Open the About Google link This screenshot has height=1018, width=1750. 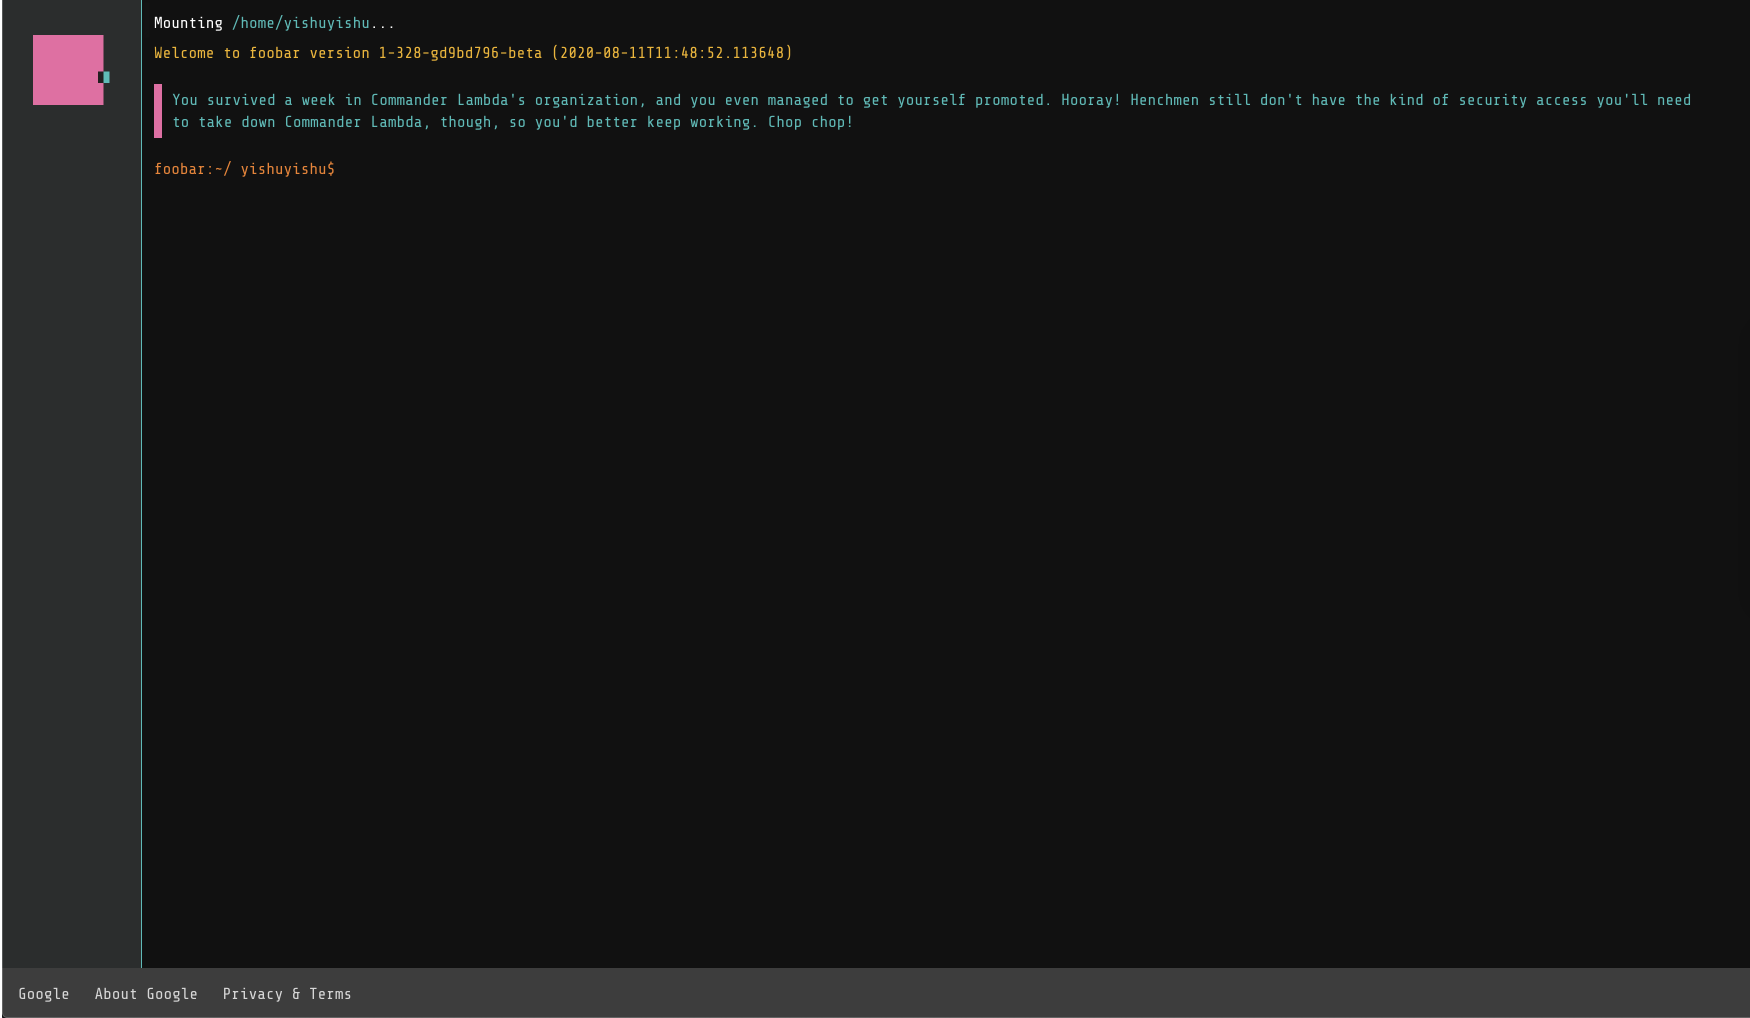point(146,994)
